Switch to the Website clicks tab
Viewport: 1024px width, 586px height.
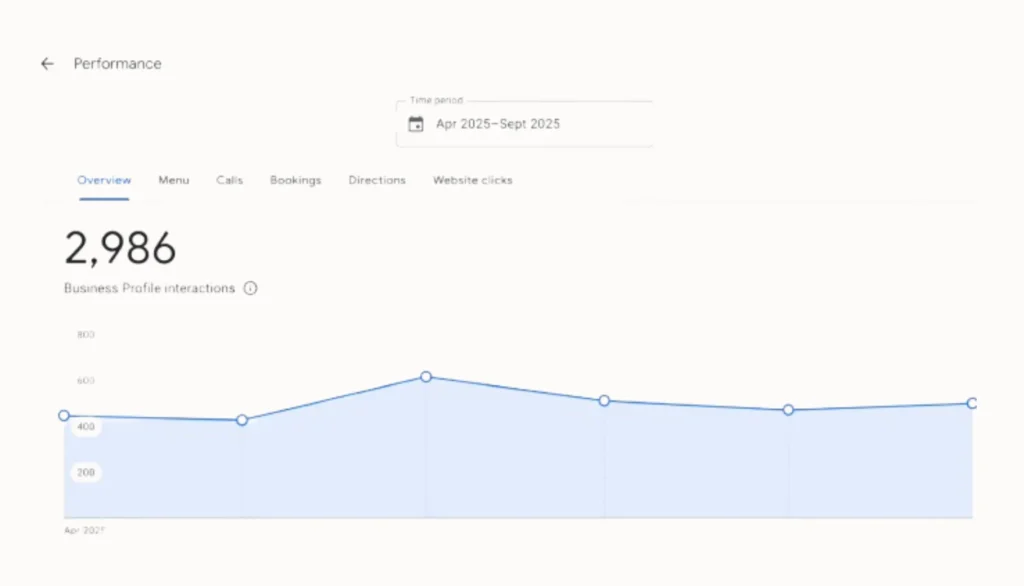point(472,180)
